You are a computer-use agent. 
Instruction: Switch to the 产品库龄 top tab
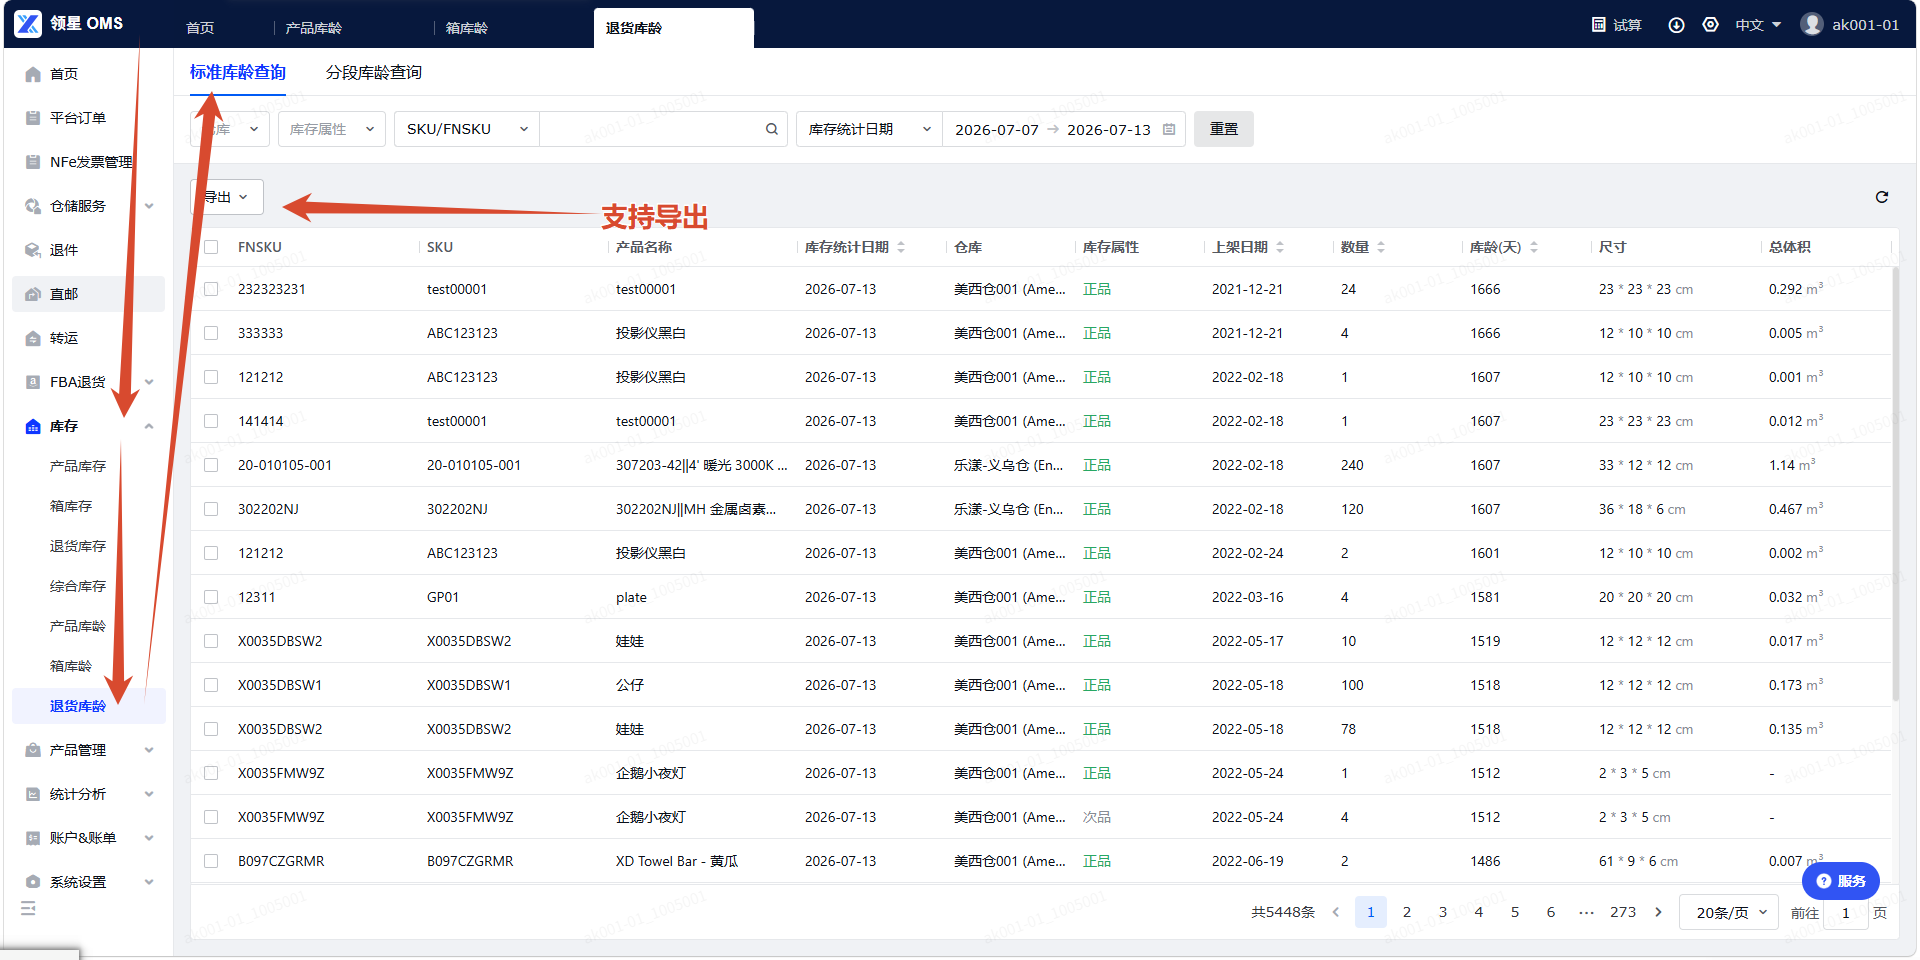314,28
